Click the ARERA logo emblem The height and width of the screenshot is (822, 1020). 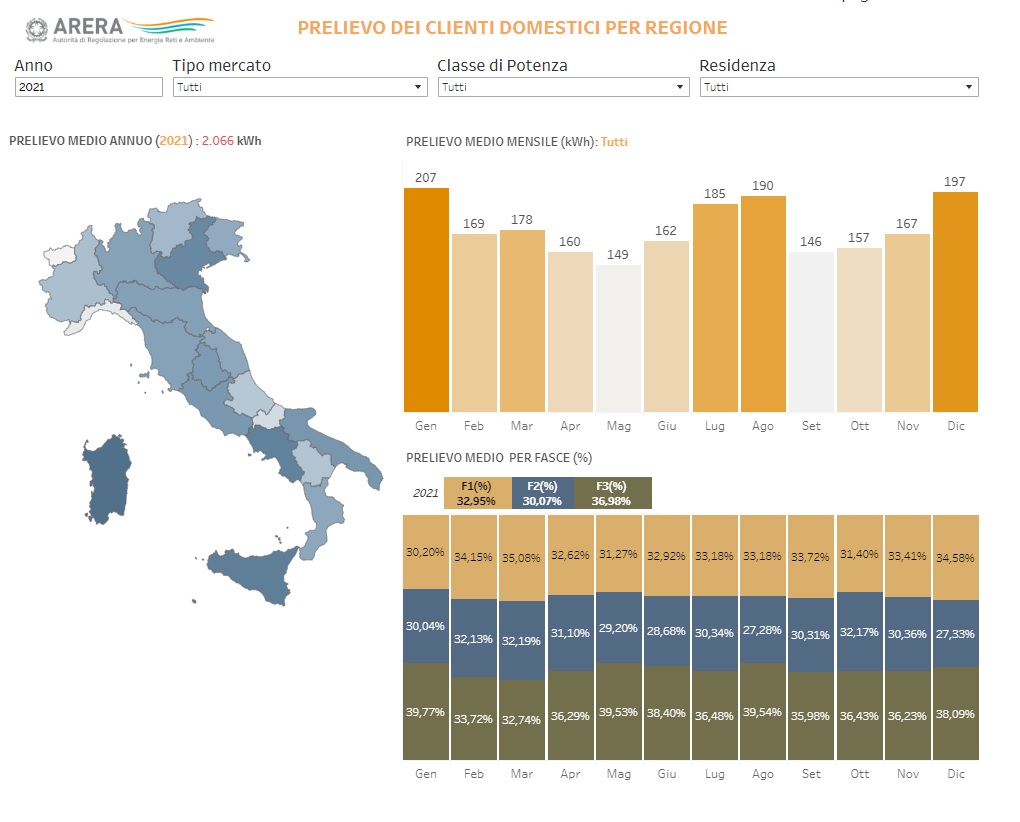tap(35, 30)
